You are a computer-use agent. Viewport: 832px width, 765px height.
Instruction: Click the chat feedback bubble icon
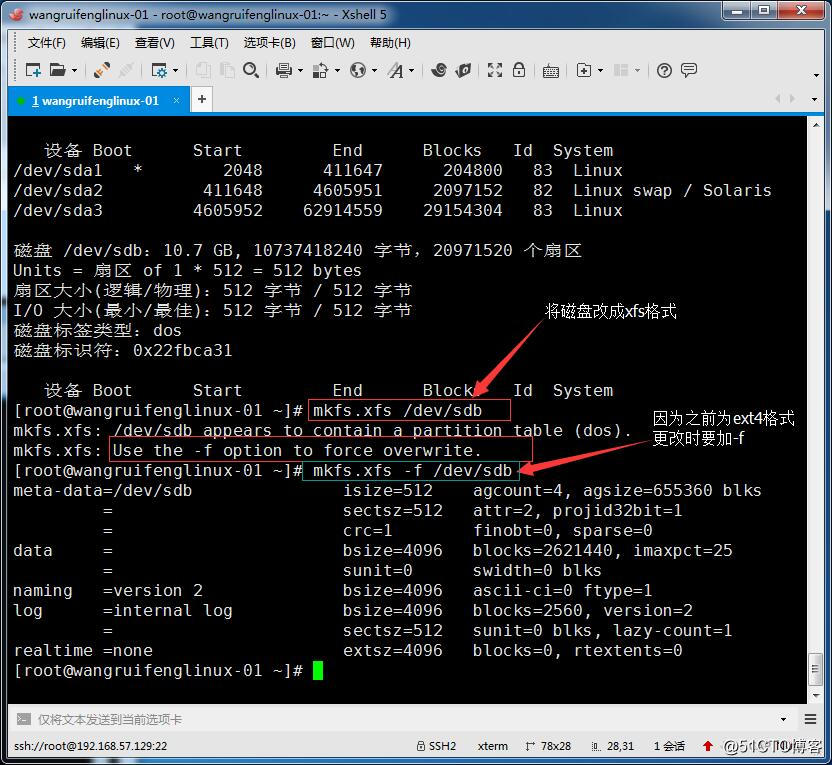coord(689,70)
